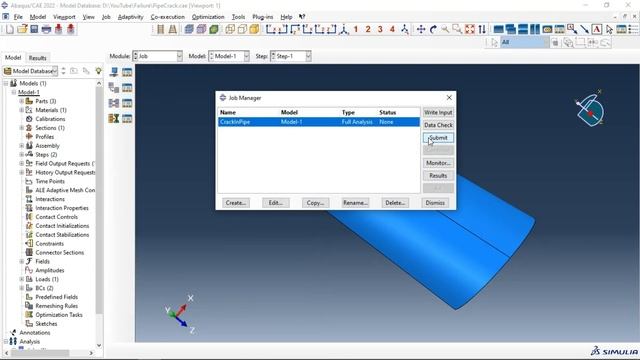Viewport: 640px width, 360px height.
Task: Click the Write Input button
Action: [x=438, y=112]
